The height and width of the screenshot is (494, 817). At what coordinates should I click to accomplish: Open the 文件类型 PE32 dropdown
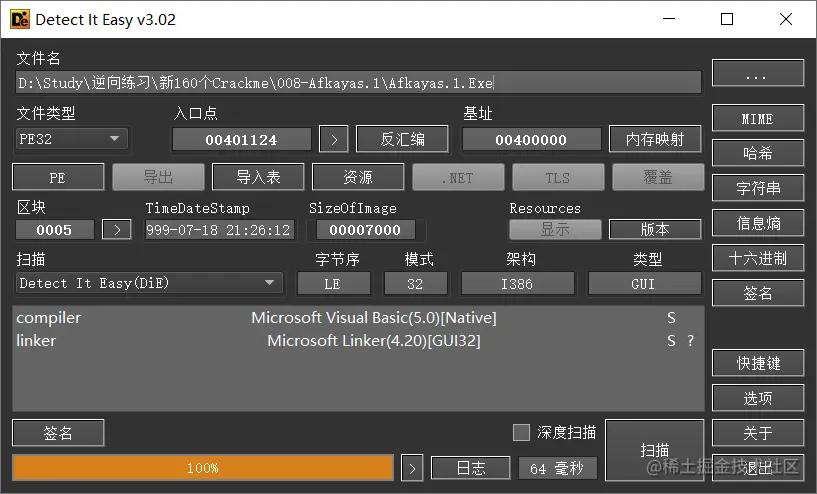pos(71,139)
